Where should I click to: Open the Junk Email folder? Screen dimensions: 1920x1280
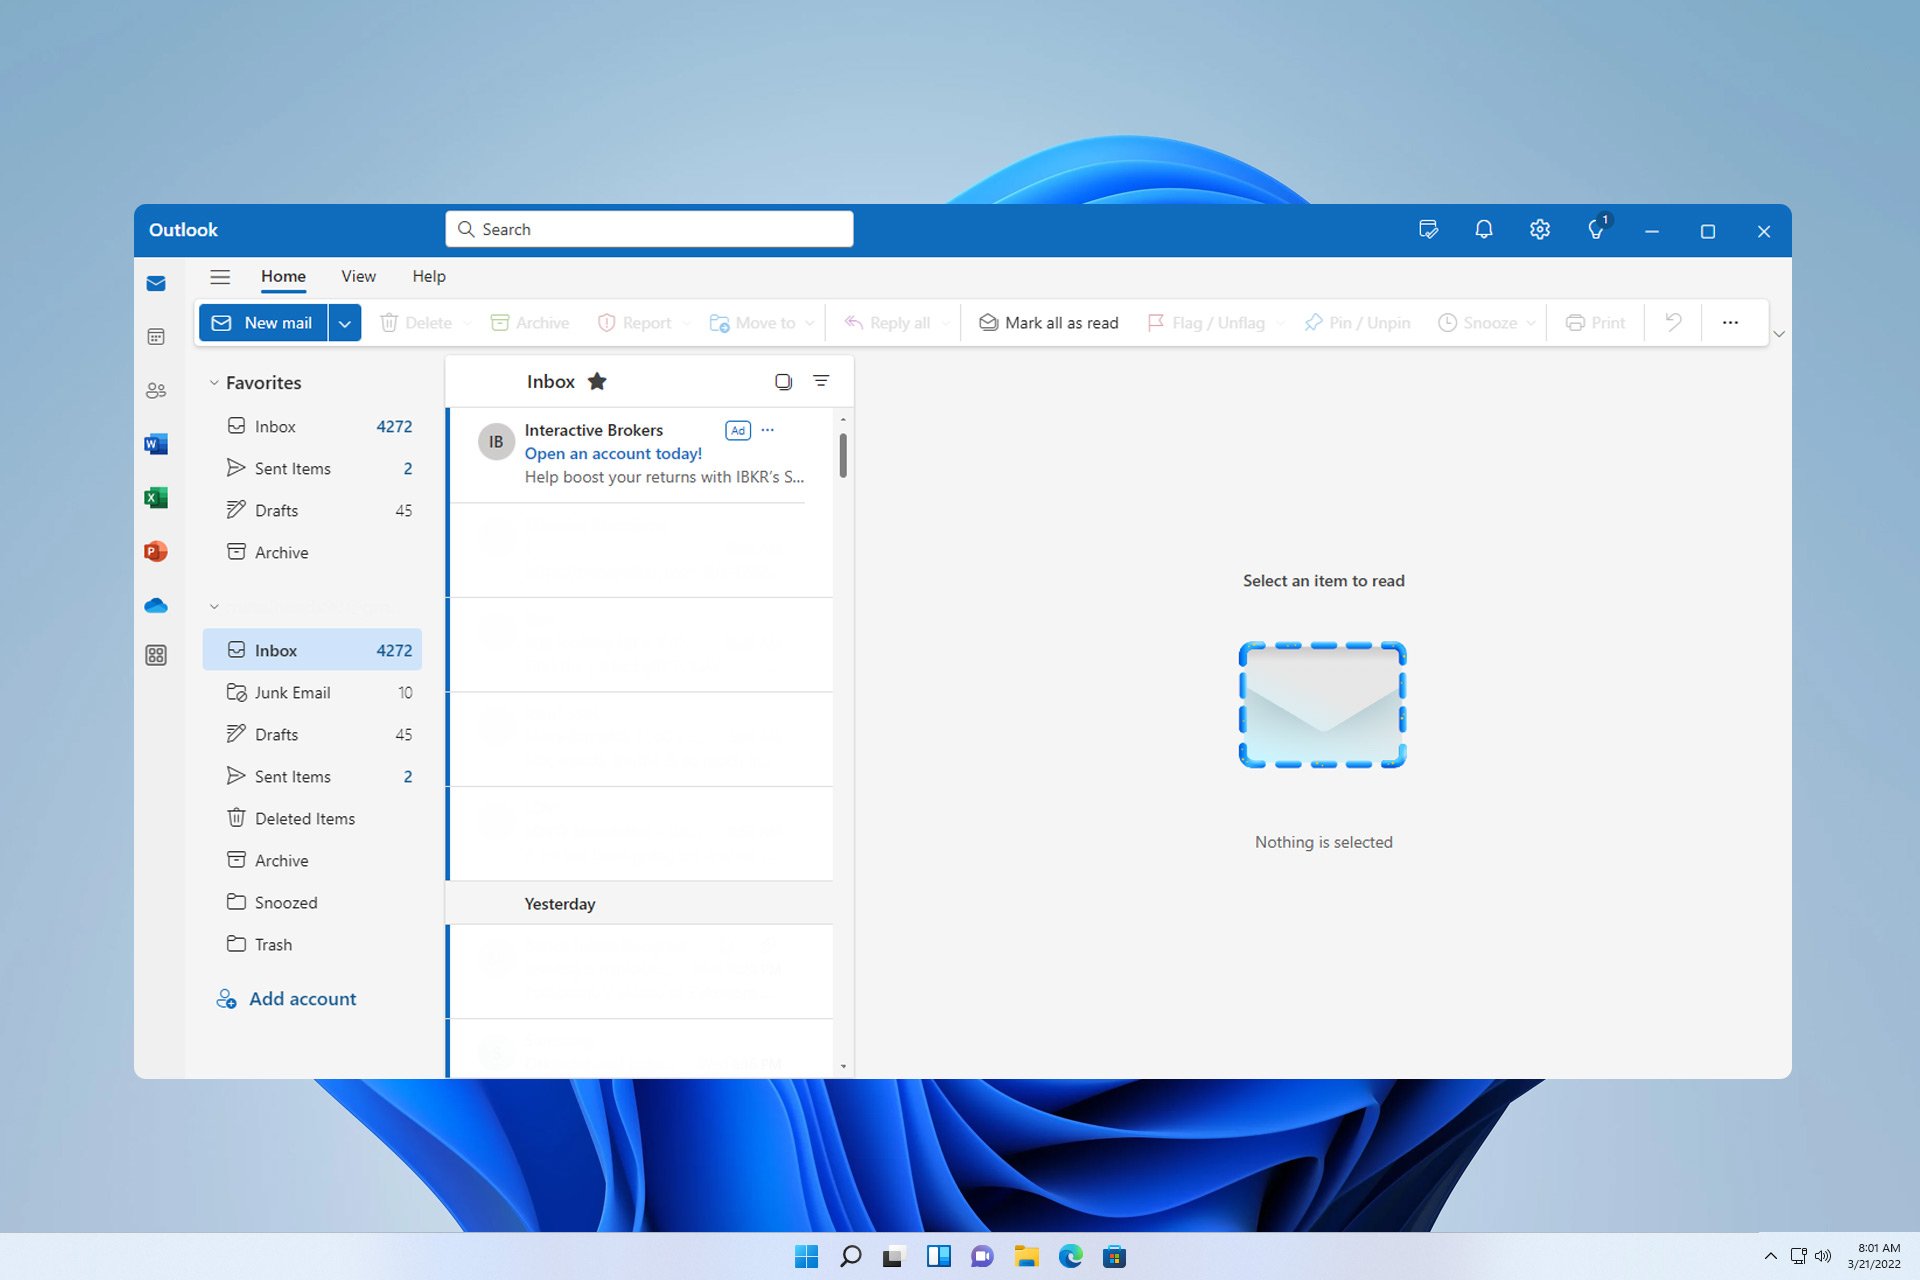[x=312, y=693]
